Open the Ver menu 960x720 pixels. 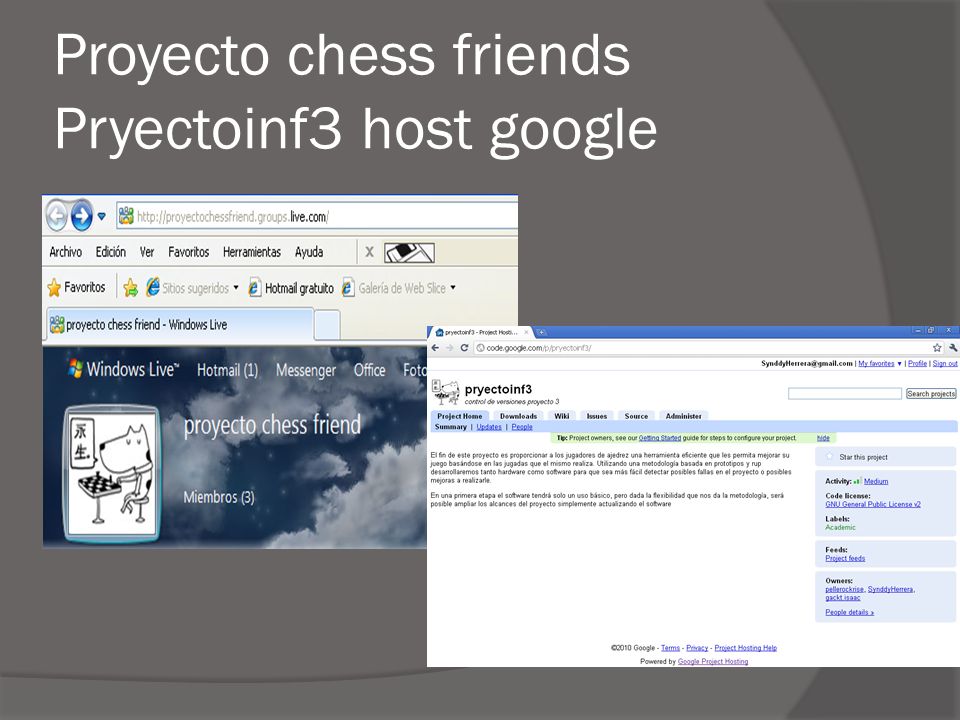coord(147,252)
